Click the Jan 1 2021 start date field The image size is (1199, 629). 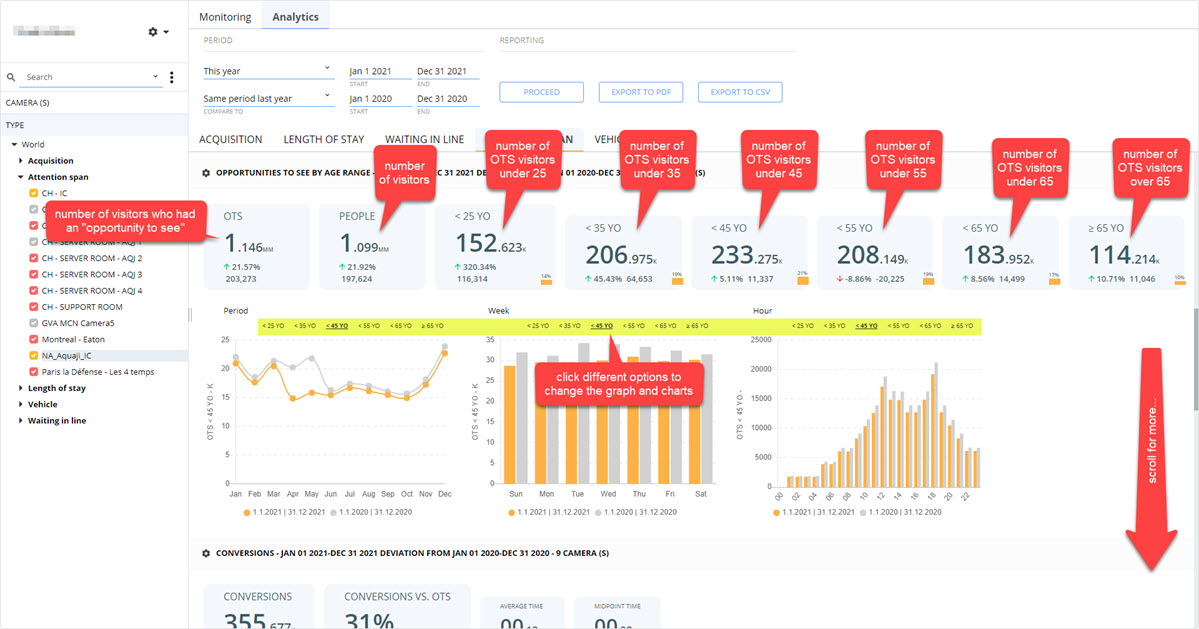[380, 71]
